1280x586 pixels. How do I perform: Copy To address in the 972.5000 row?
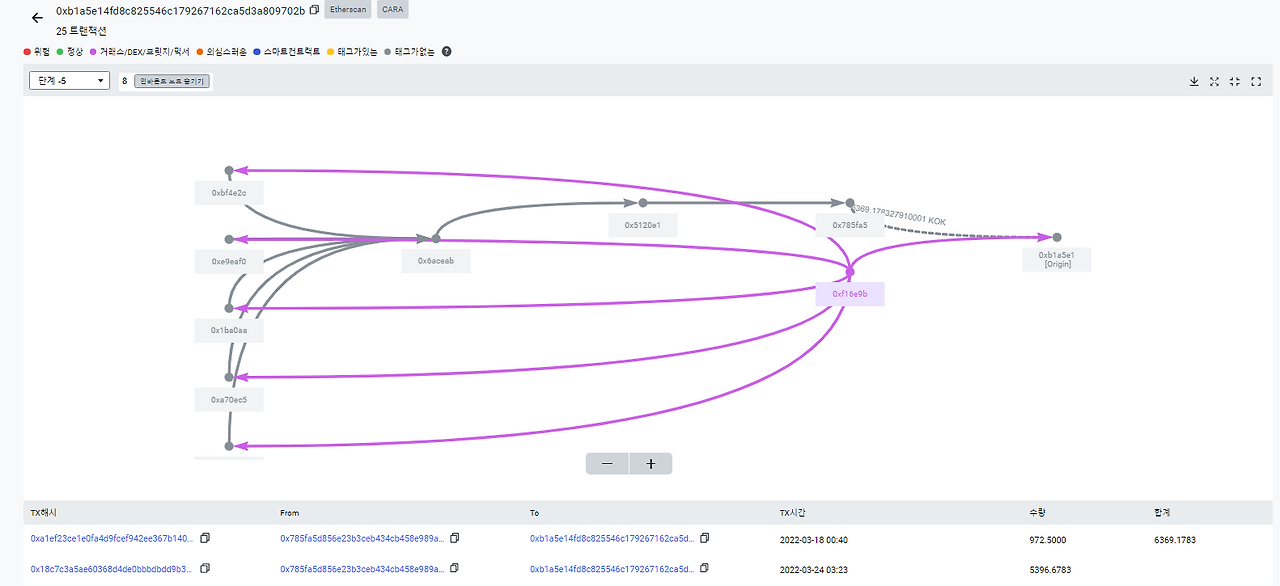point(705,539)
